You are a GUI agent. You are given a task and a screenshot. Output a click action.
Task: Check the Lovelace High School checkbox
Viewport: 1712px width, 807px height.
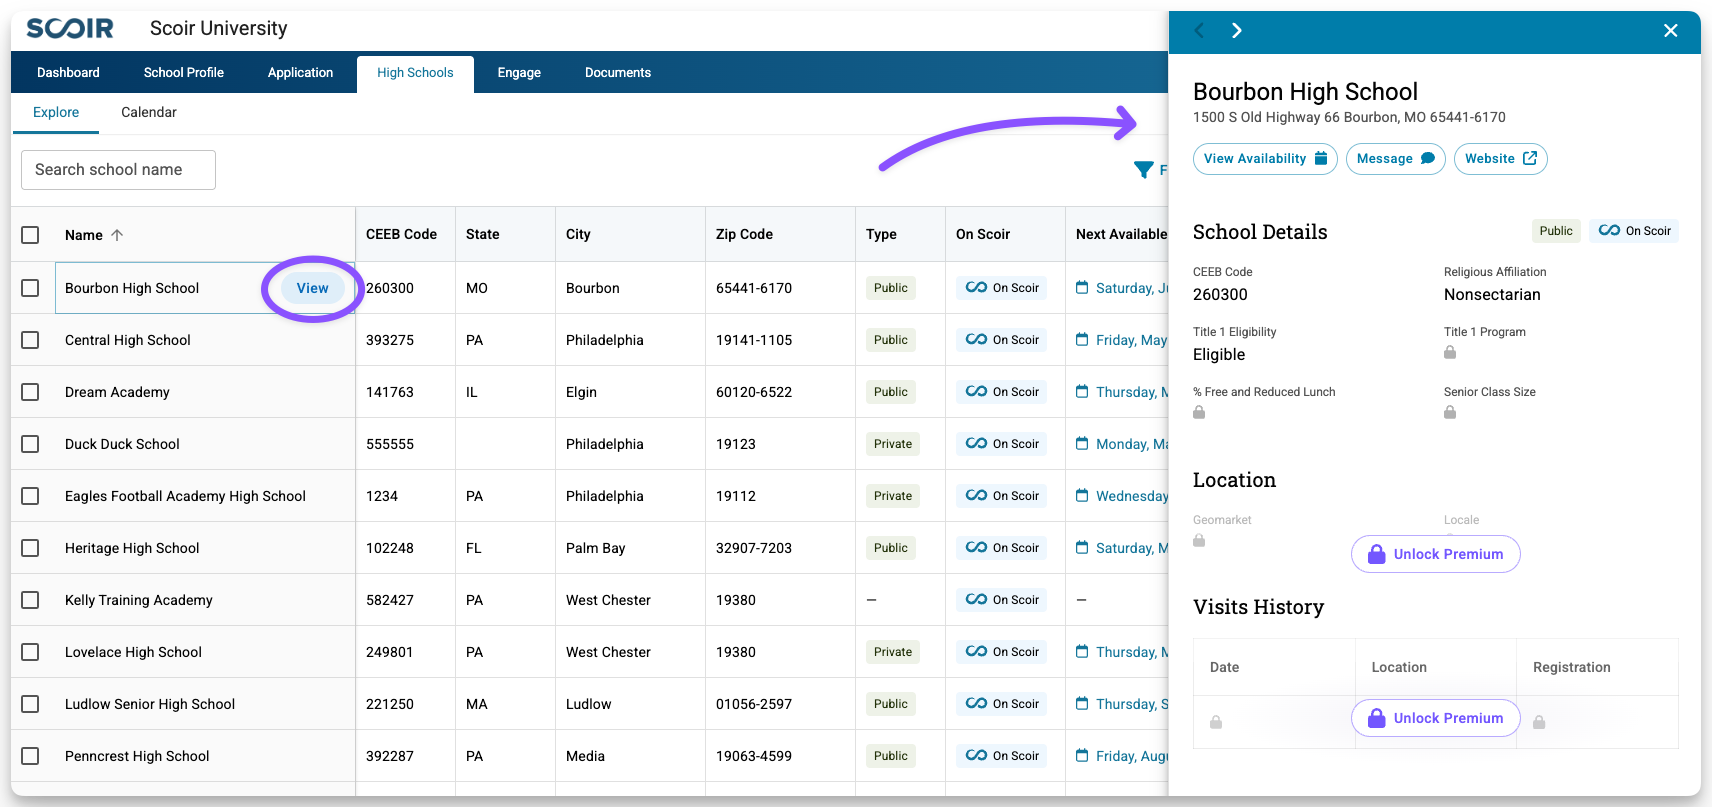pos(30,652)
